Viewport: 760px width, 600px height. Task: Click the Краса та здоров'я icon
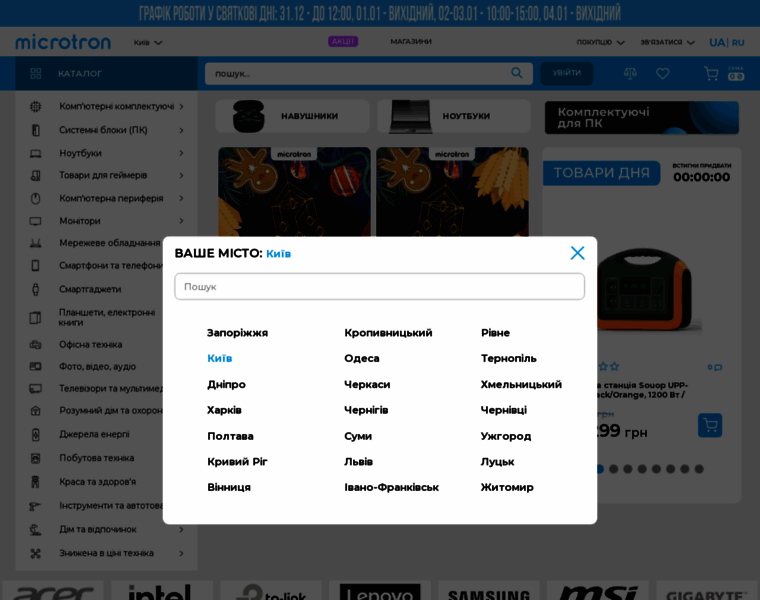click(x=35, y=482)
